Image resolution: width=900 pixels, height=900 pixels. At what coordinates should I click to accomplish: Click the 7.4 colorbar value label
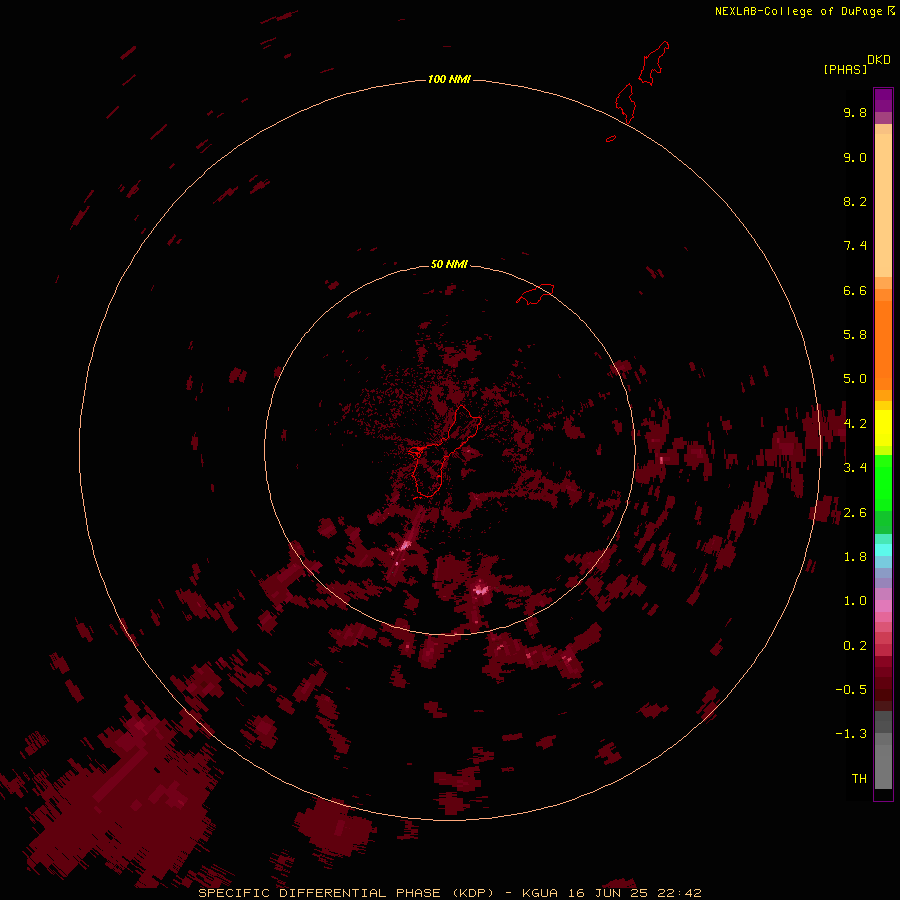point(855,246)
